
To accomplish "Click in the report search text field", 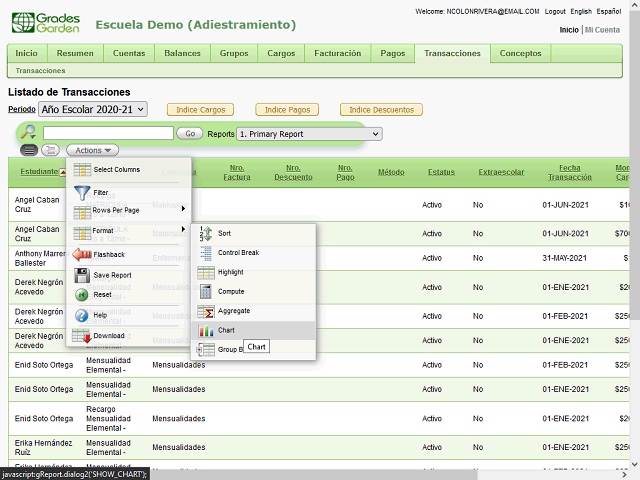I will point(109,133).
